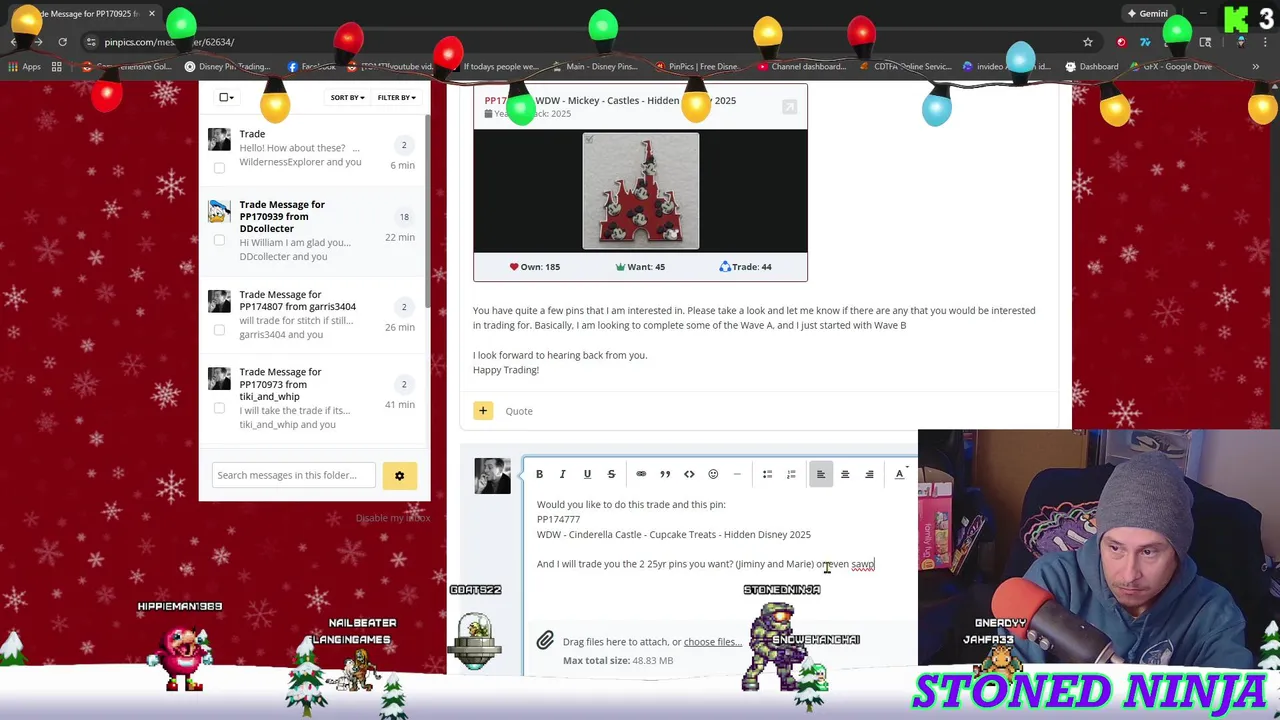The height and width of the screenshot is (720, 1280).
Task: Align text left in the editor
Action: 821,474
